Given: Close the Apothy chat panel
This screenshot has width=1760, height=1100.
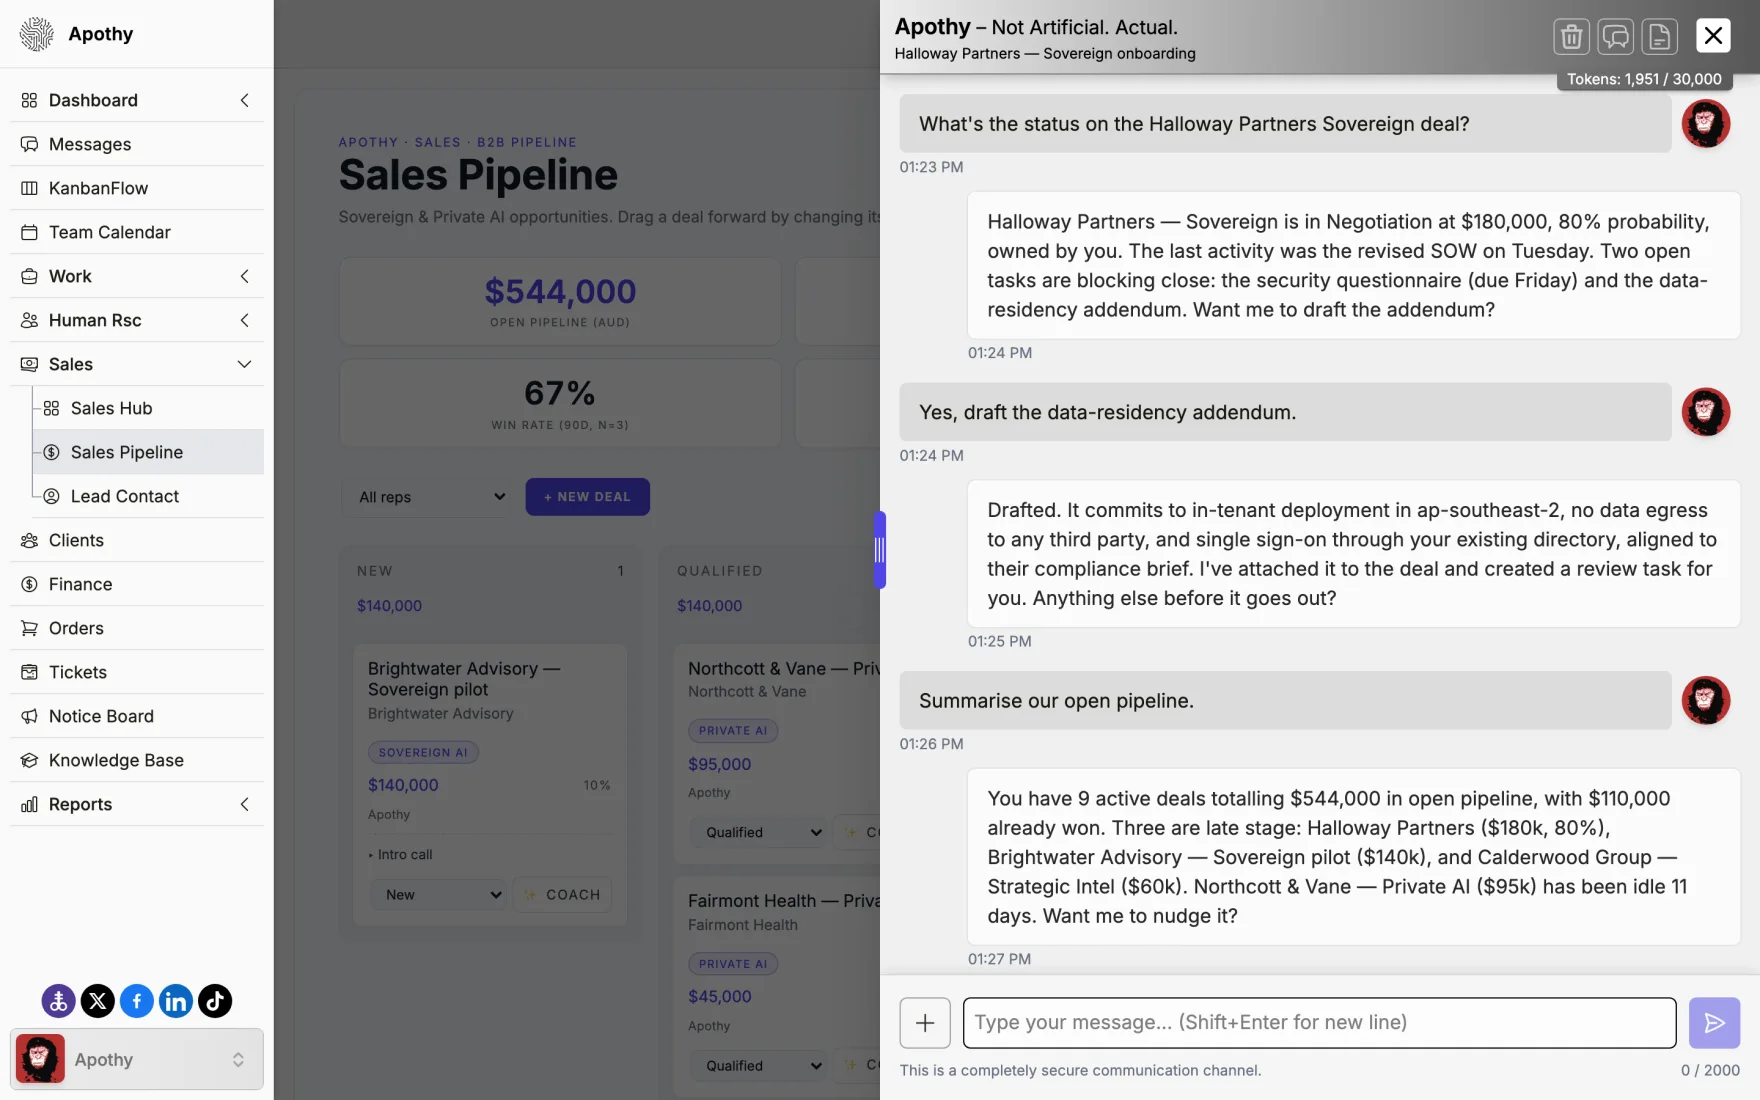Looking at the screenshot, I should point(1713,35).
